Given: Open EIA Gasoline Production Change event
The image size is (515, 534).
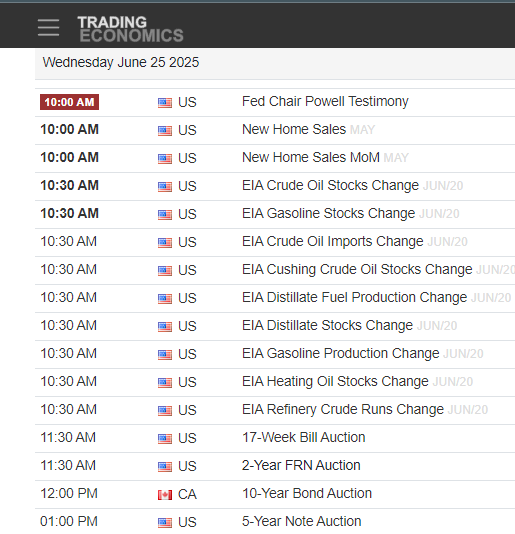Looking at the screenshot, I should click(341, 353).
